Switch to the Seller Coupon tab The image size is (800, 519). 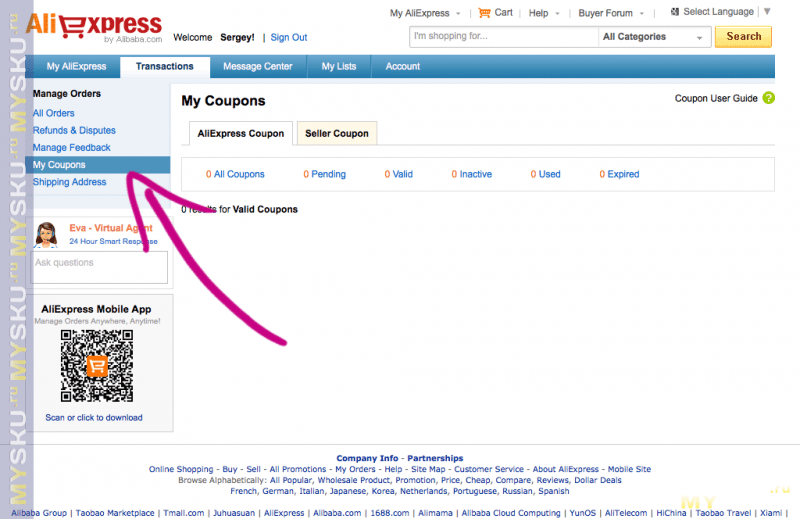(337, 133)
